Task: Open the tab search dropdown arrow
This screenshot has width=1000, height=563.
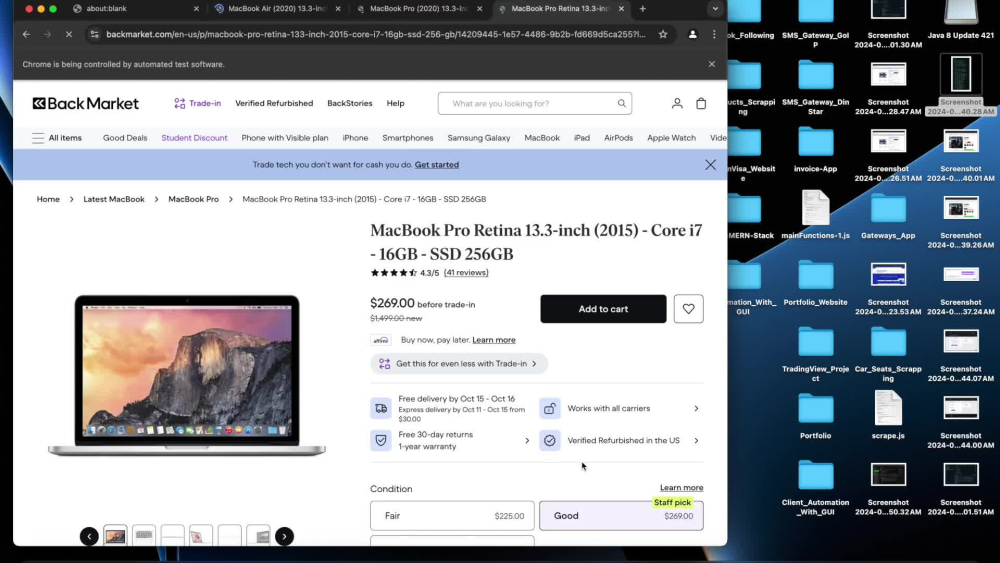Action: (715, 9)
